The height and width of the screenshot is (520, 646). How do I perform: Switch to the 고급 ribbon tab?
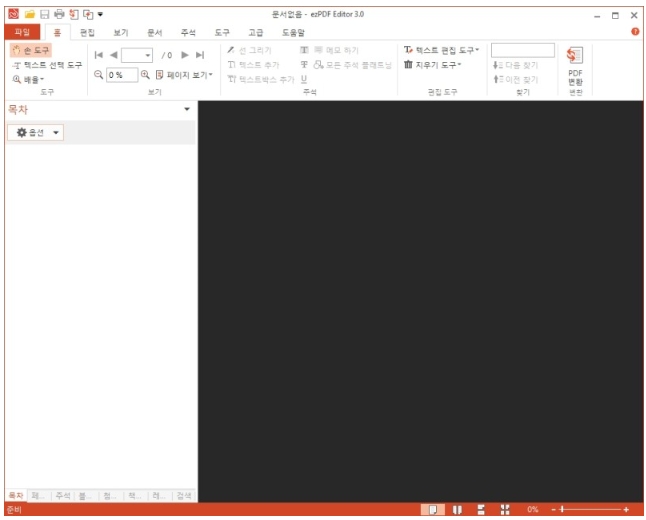[255, 33]
